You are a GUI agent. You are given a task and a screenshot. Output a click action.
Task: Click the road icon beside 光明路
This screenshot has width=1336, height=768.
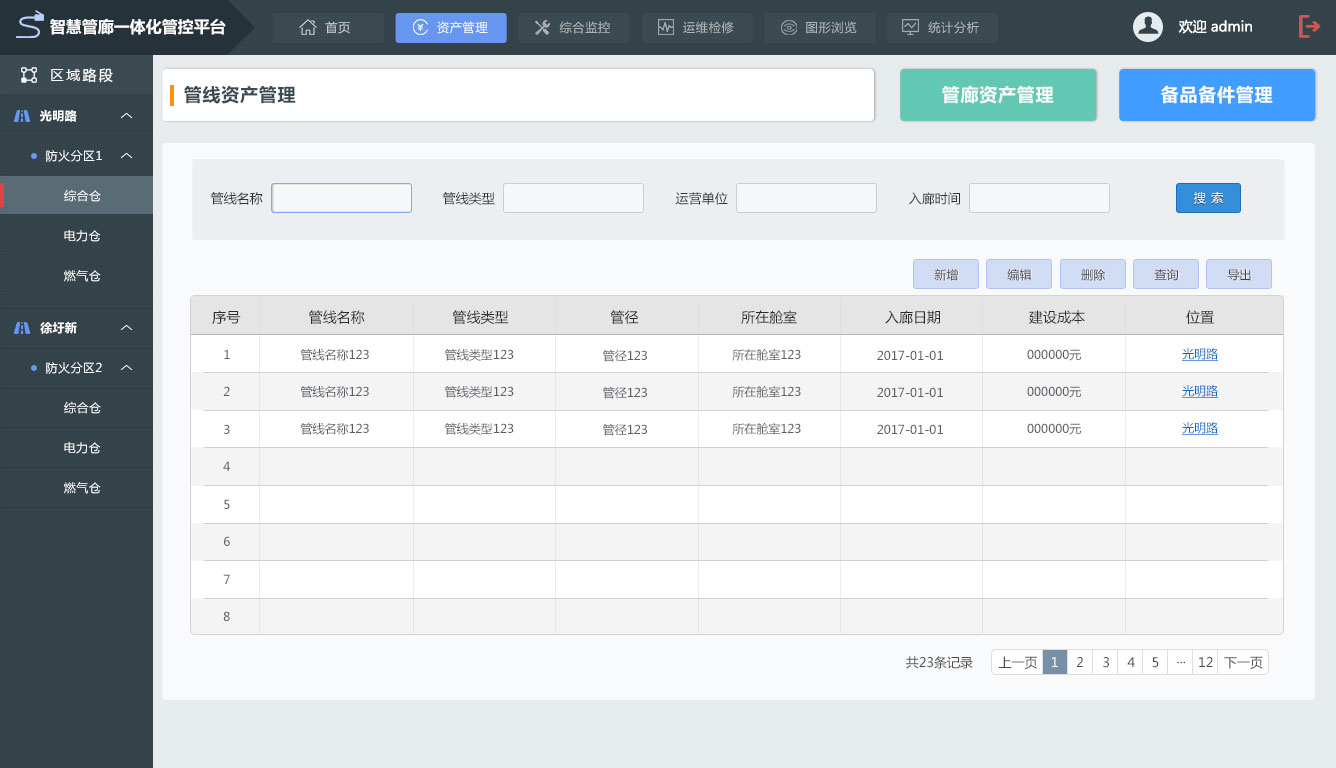point(22,116)
